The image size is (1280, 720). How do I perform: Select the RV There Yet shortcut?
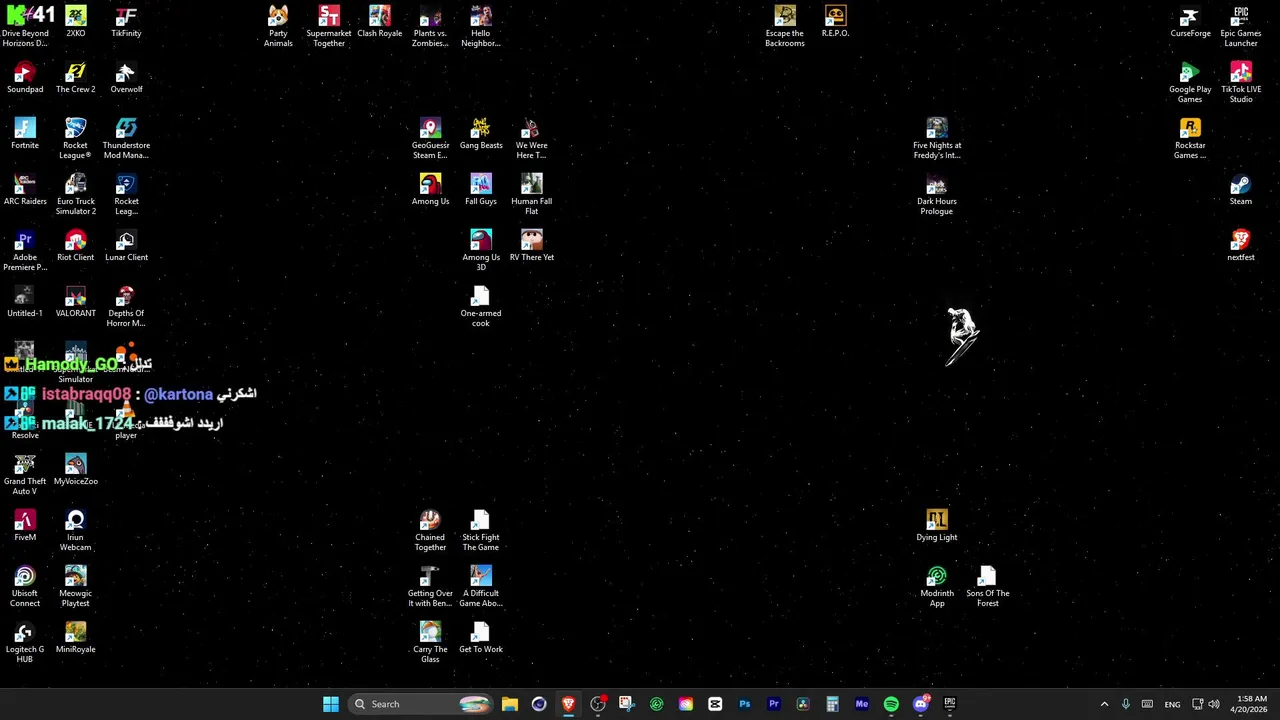pyautogui.click(x=531, y=245)
